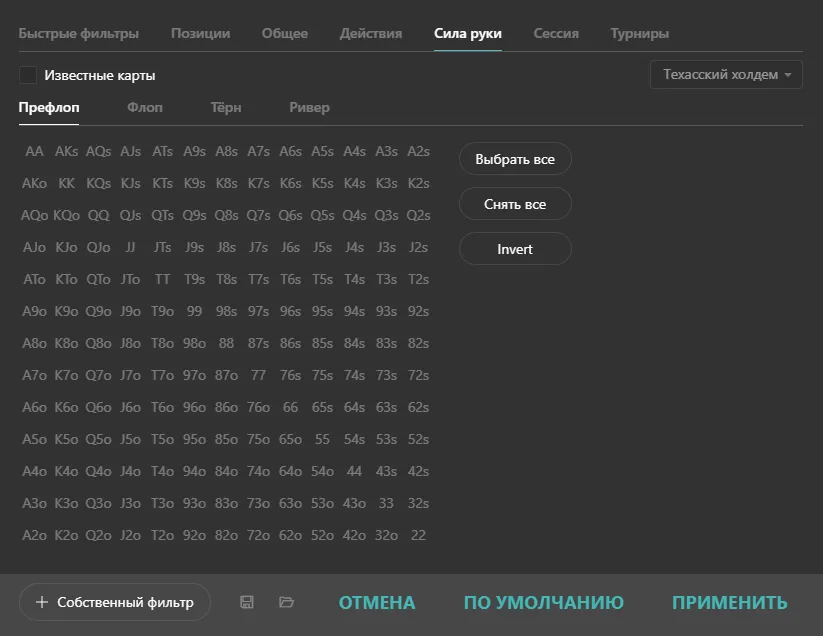Select the Флоп street tab
The width and height of the screenshot is (823, 636).
(x=145, y=107)
